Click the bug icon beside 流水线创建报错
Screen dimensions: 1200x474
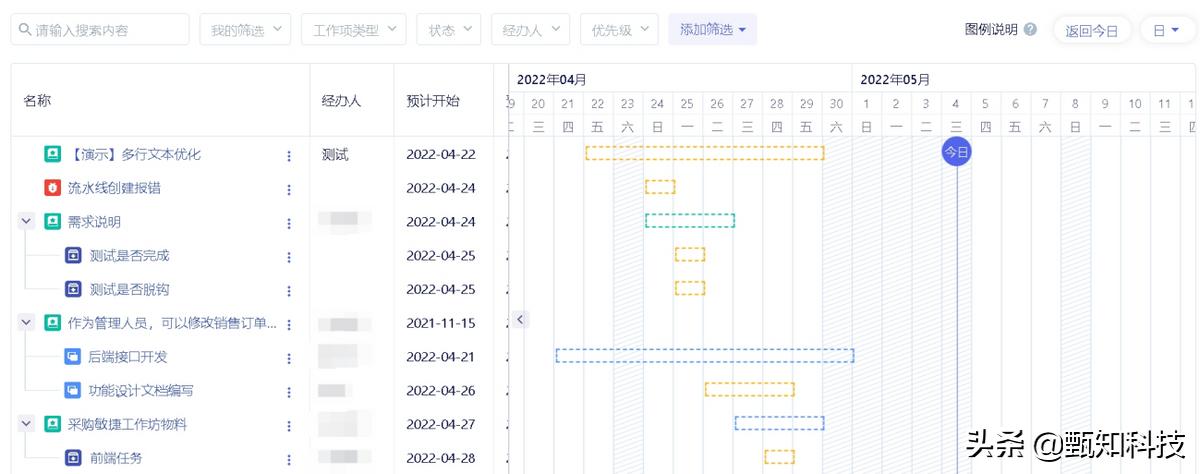pos(52,188)
